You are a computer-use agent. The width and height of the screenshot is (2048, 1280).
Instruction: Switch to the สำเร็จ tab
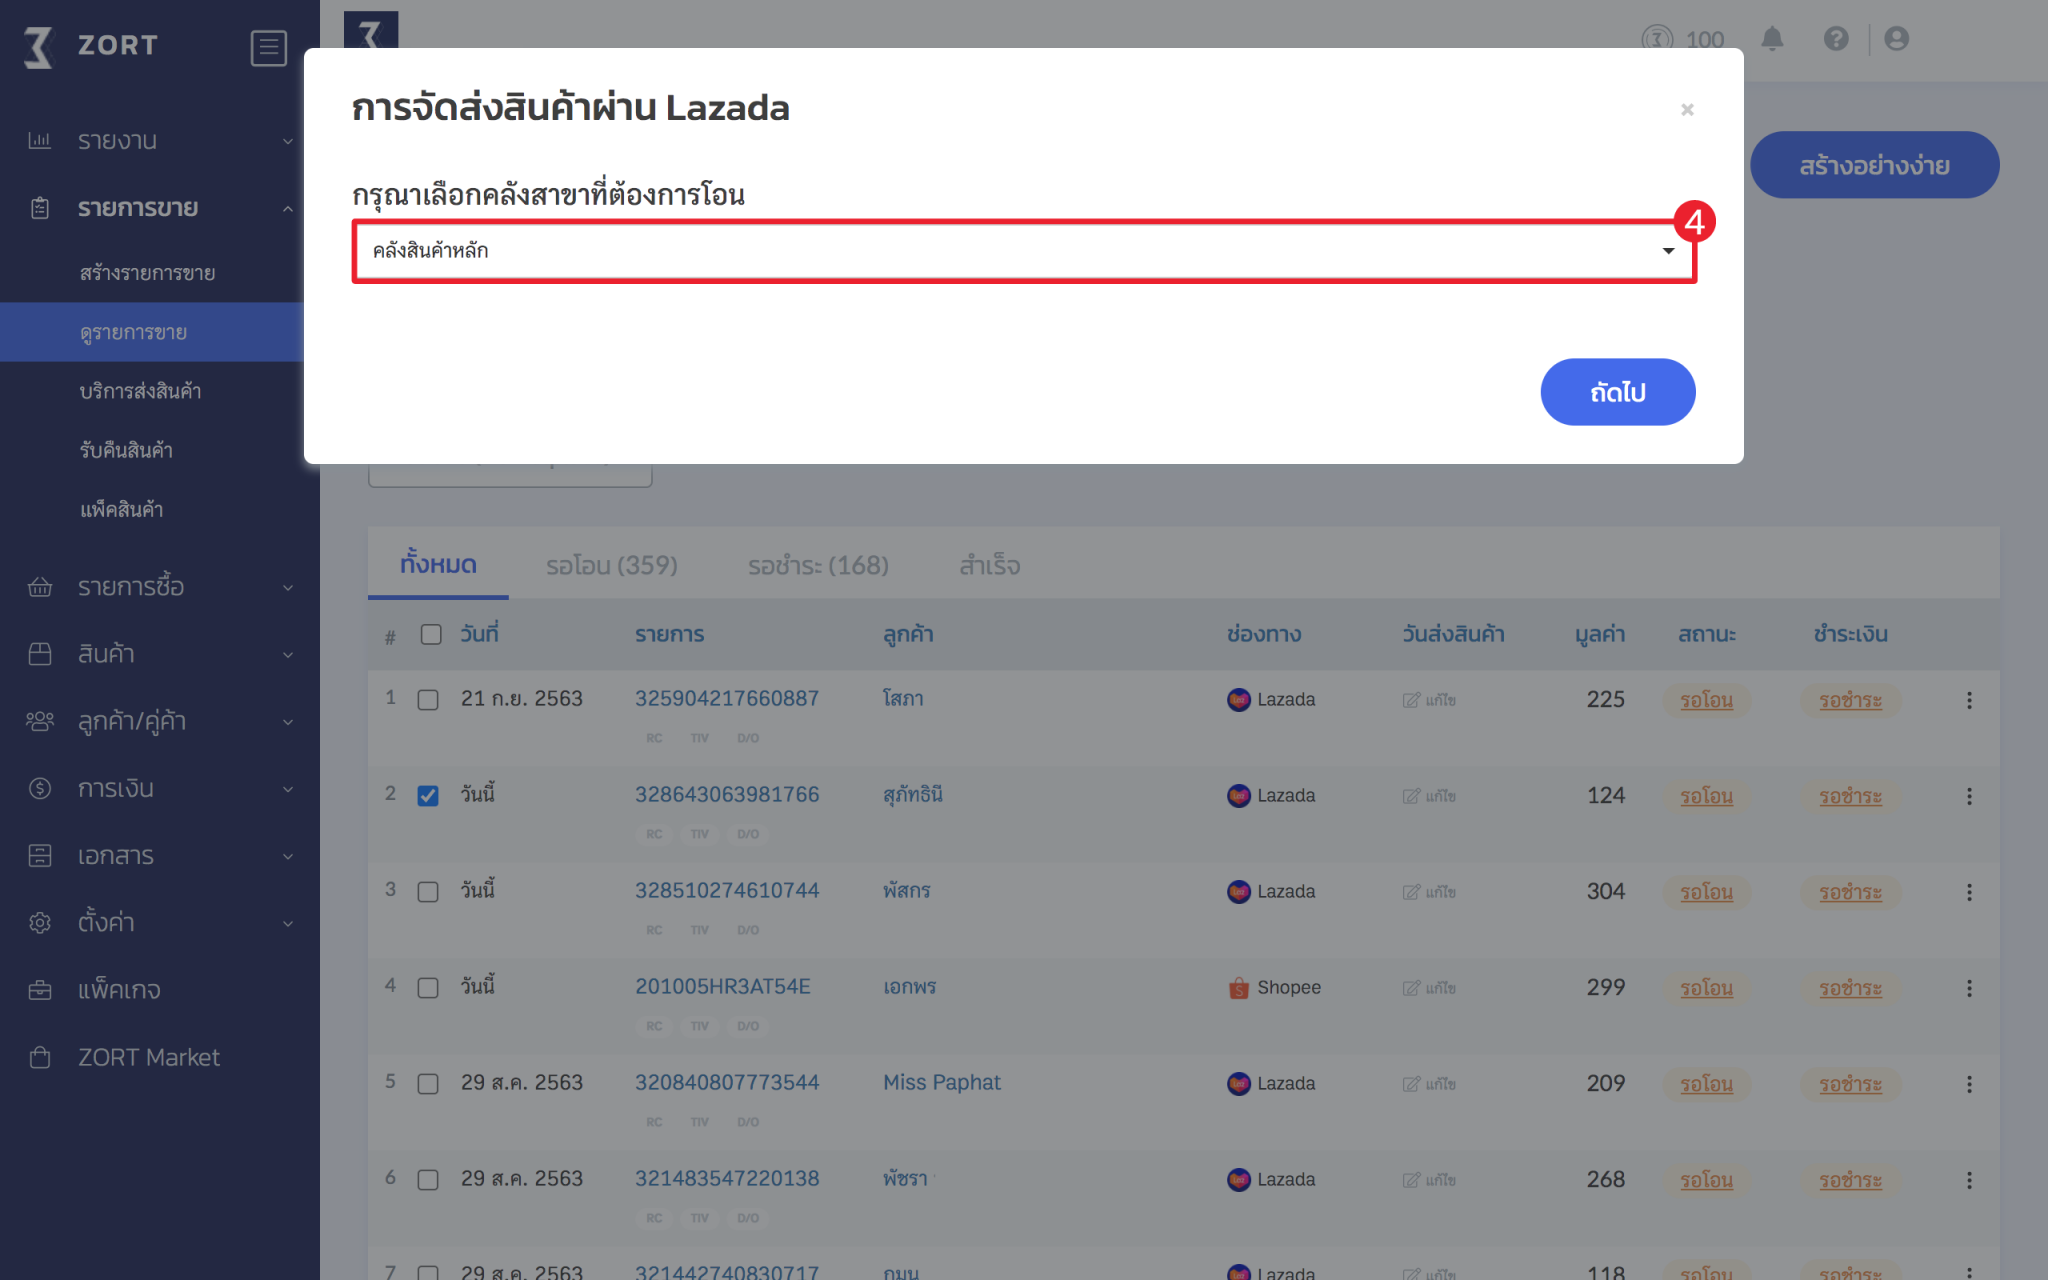coord(989,566)
